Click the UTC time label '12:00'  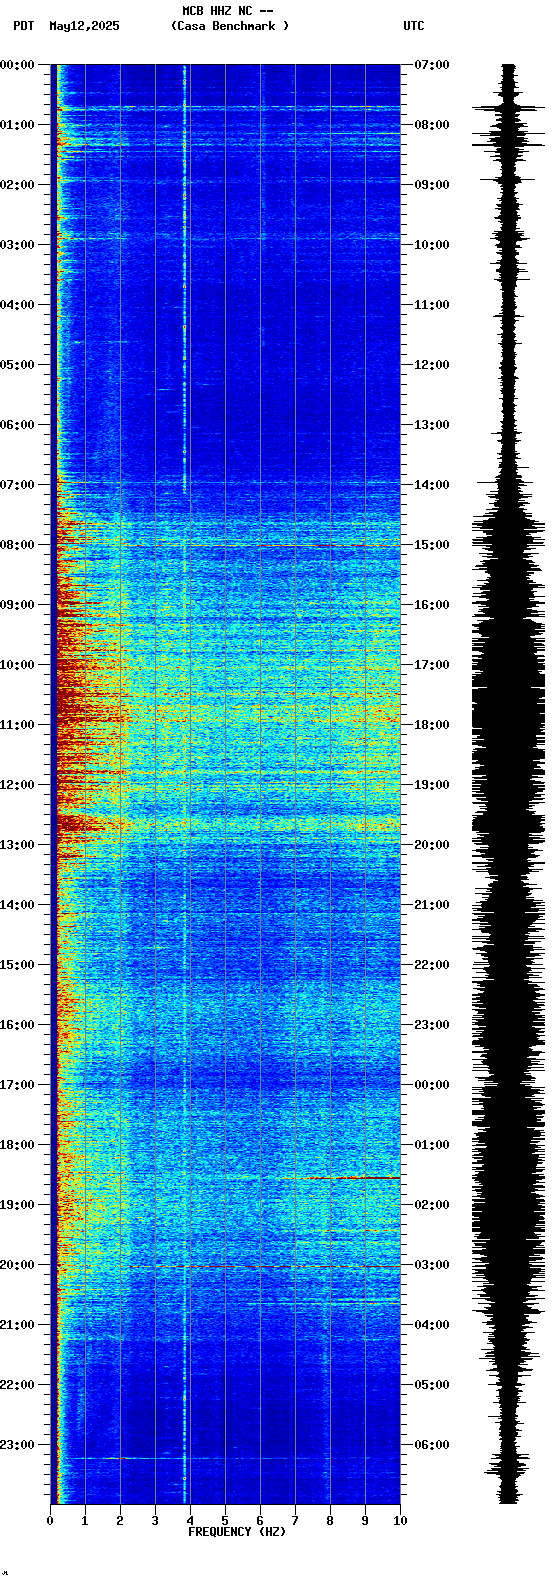click(432, 365)
